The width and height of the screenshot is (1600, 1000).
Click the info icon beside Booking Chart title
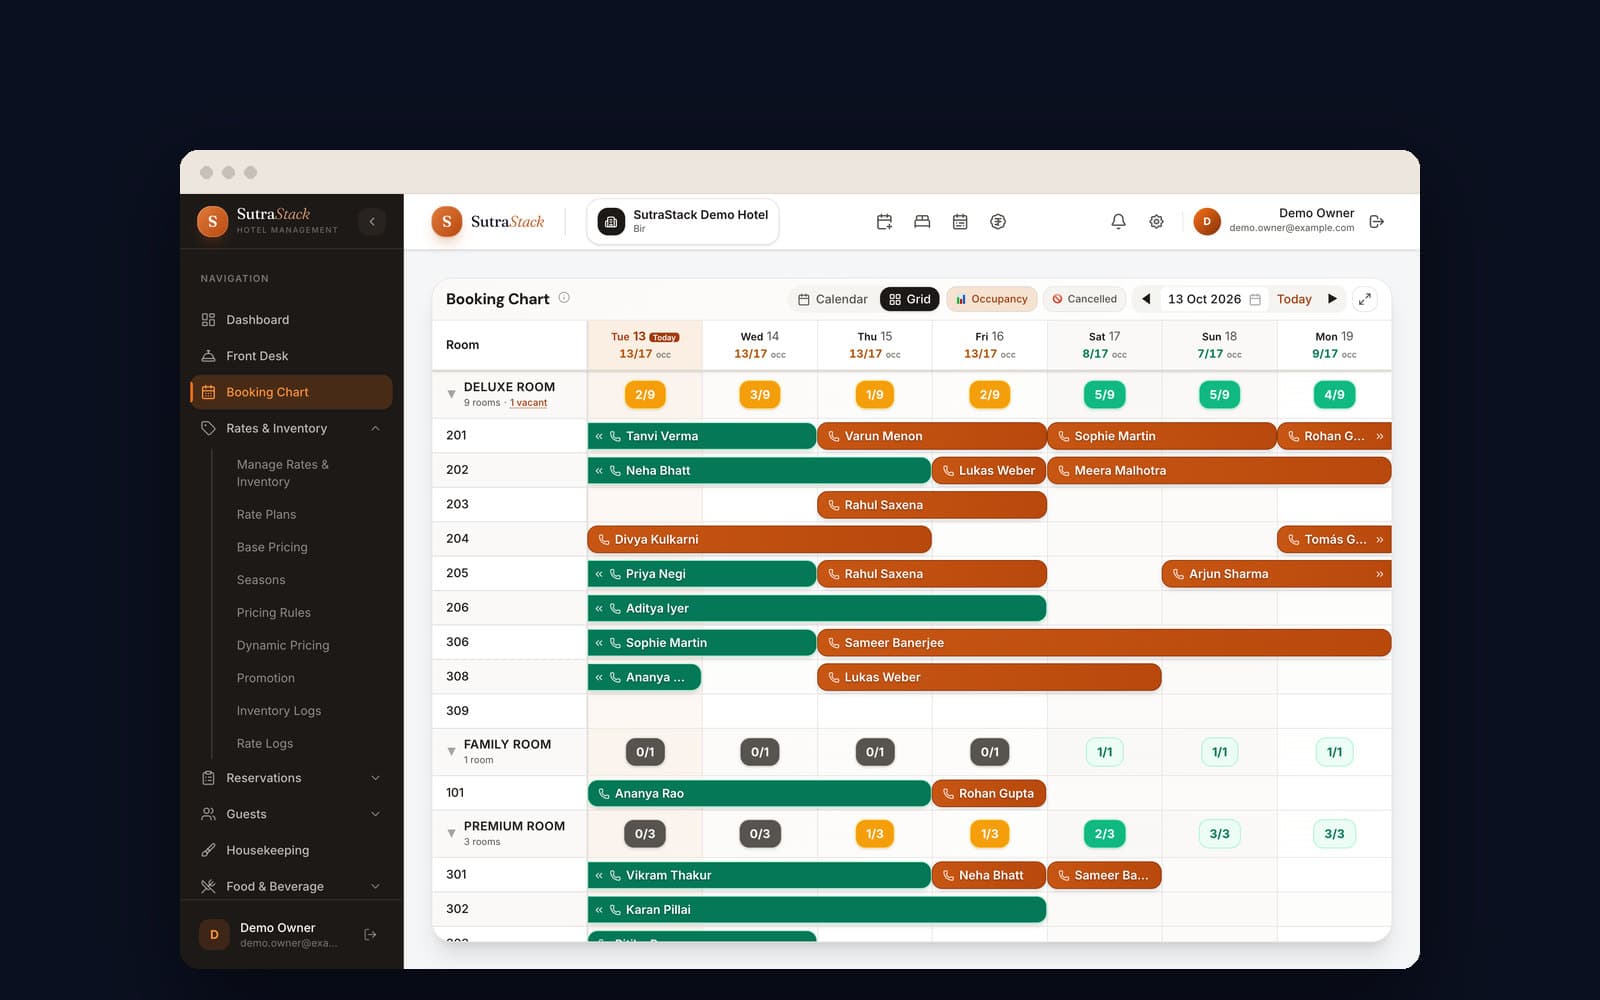pyautogui.click(x=564, y=298)
